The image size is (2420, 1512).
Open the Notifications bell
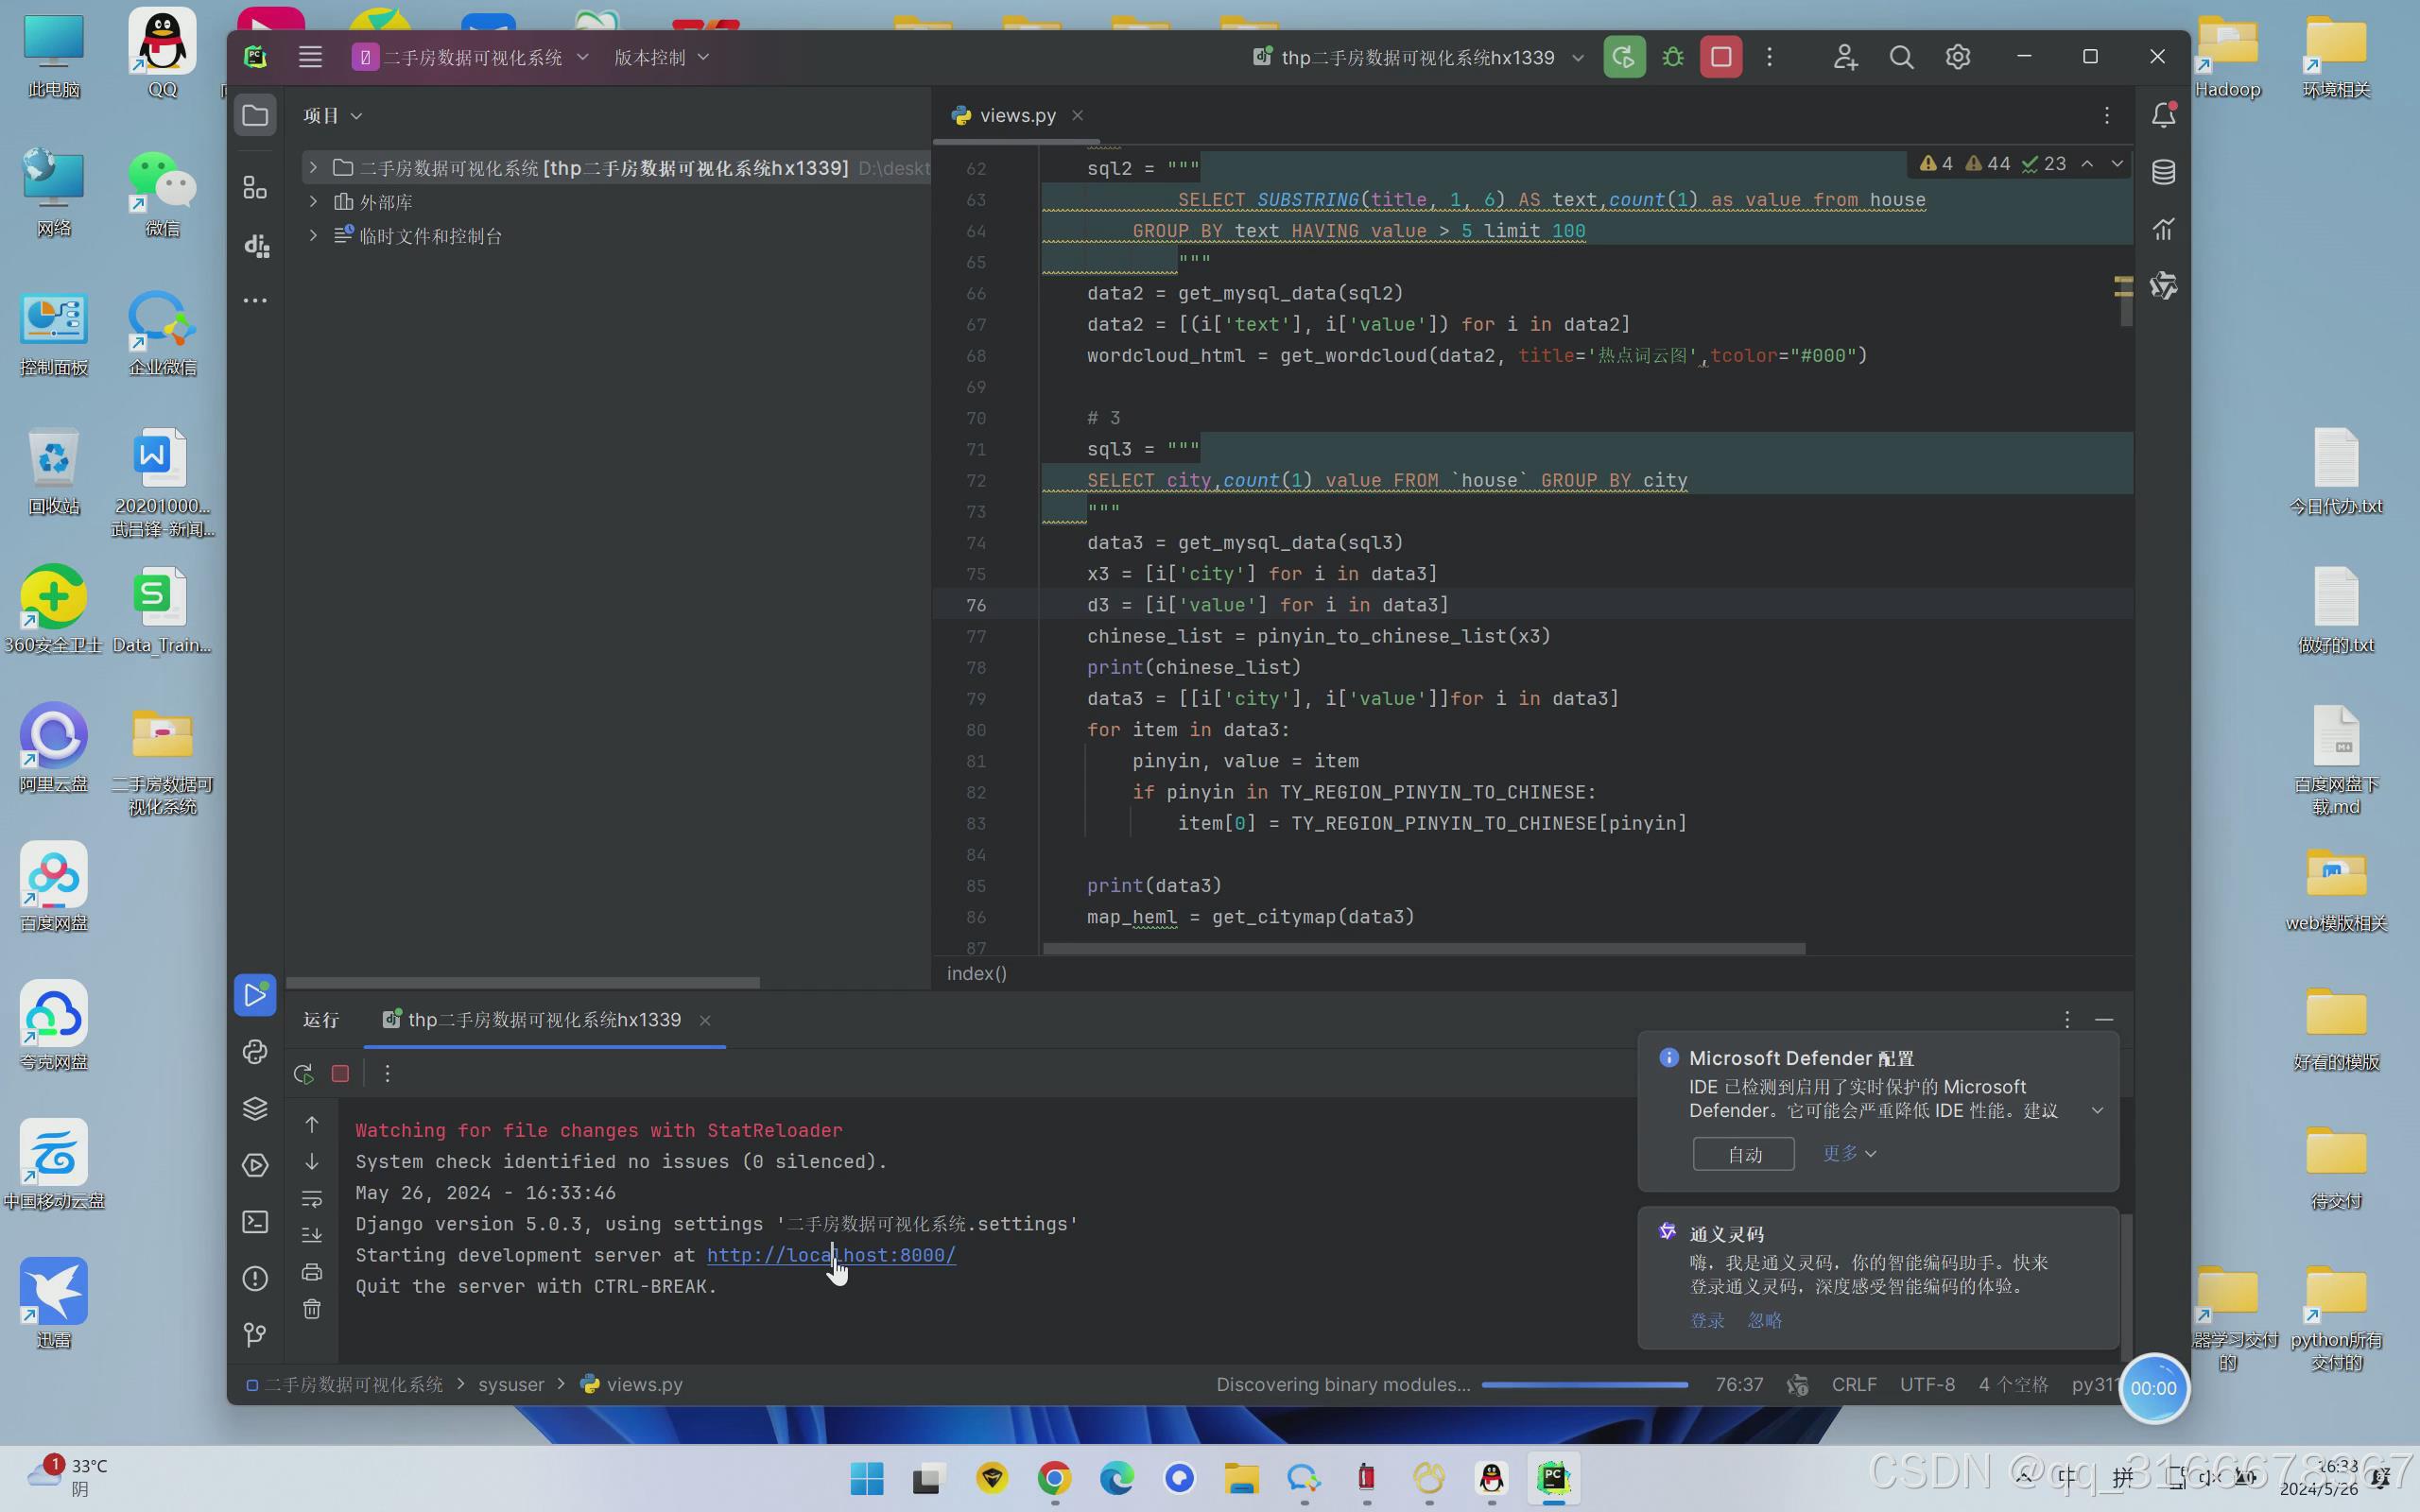click(2163, 115)
